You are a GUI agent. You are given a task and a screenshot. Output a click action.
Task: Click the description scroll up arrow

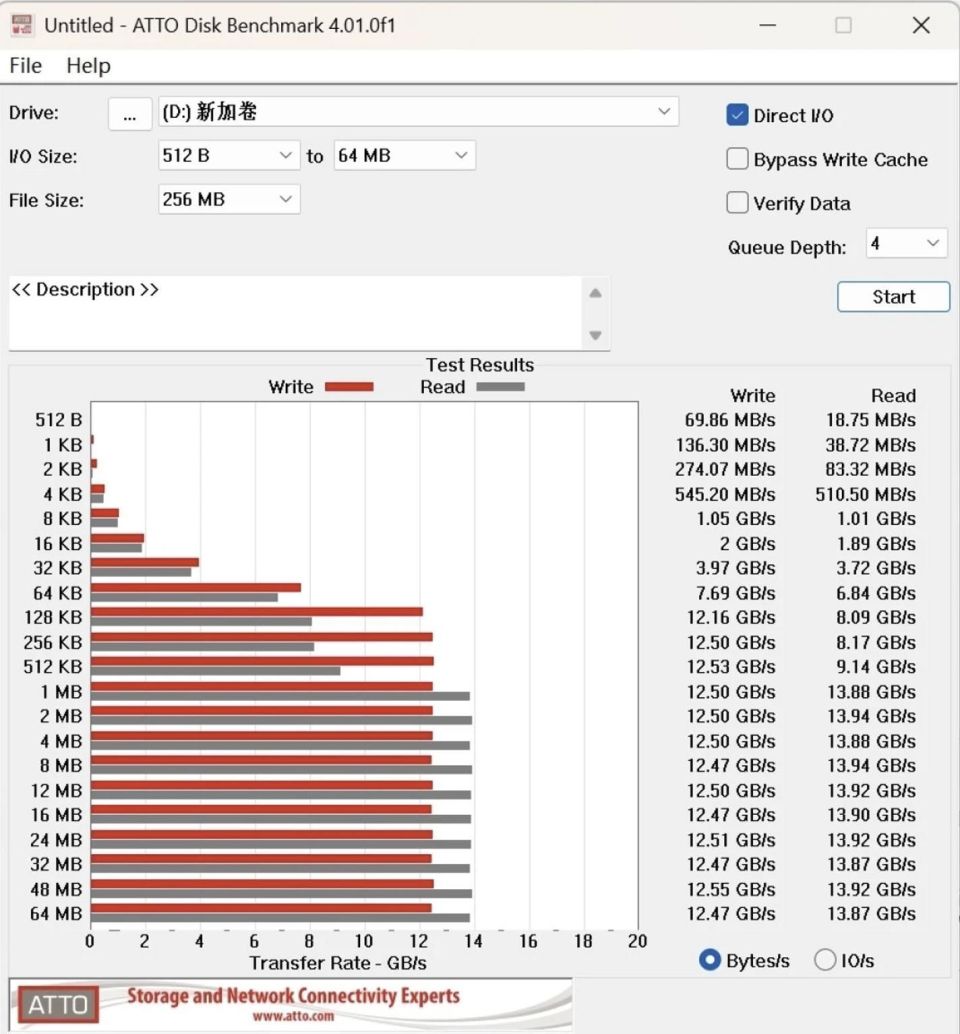click(x=595, y=293)
